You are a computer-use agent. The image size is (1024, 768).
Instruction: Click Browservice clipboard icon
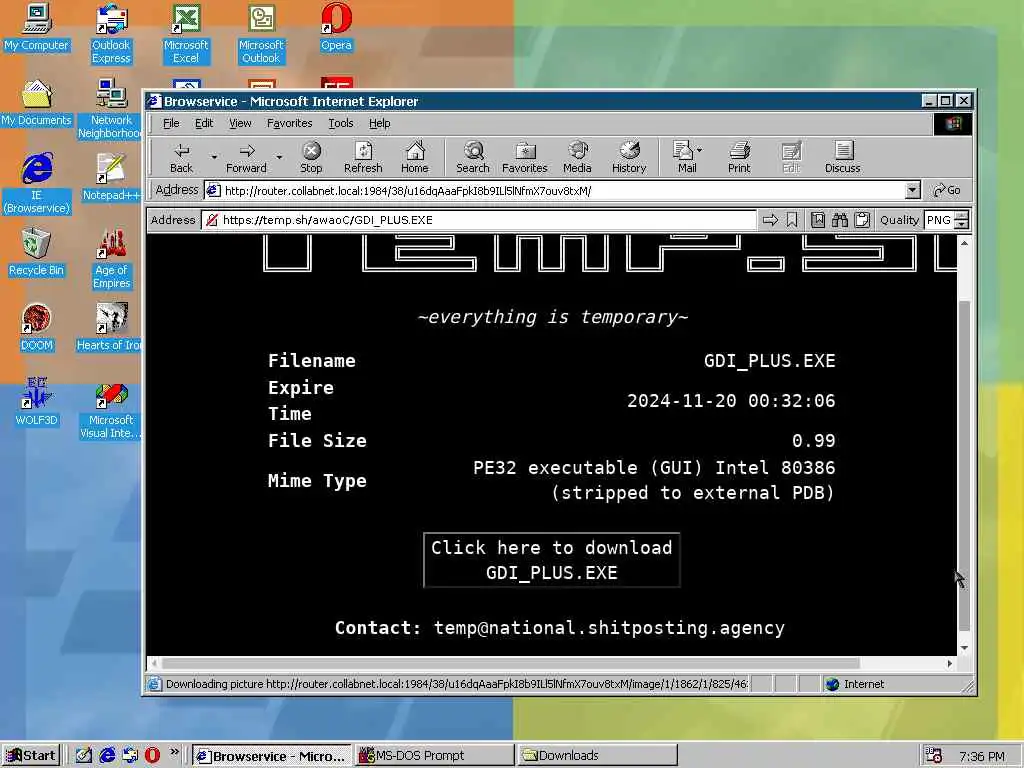click(862, 220)
